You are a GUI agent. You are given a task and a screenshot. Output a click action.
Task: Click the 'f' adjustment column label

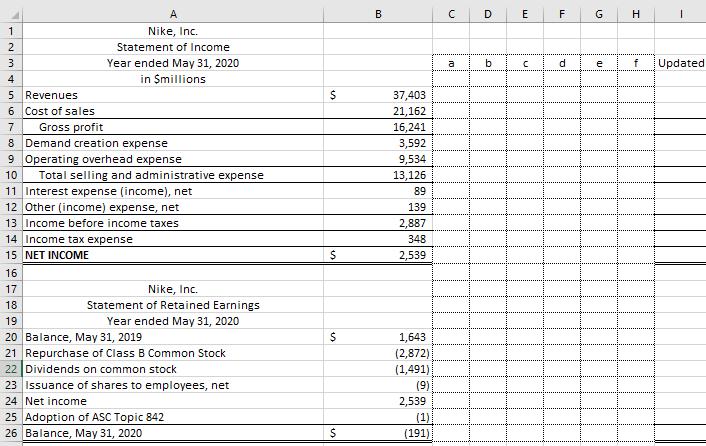pyautogui.click(x=635, y=63)
